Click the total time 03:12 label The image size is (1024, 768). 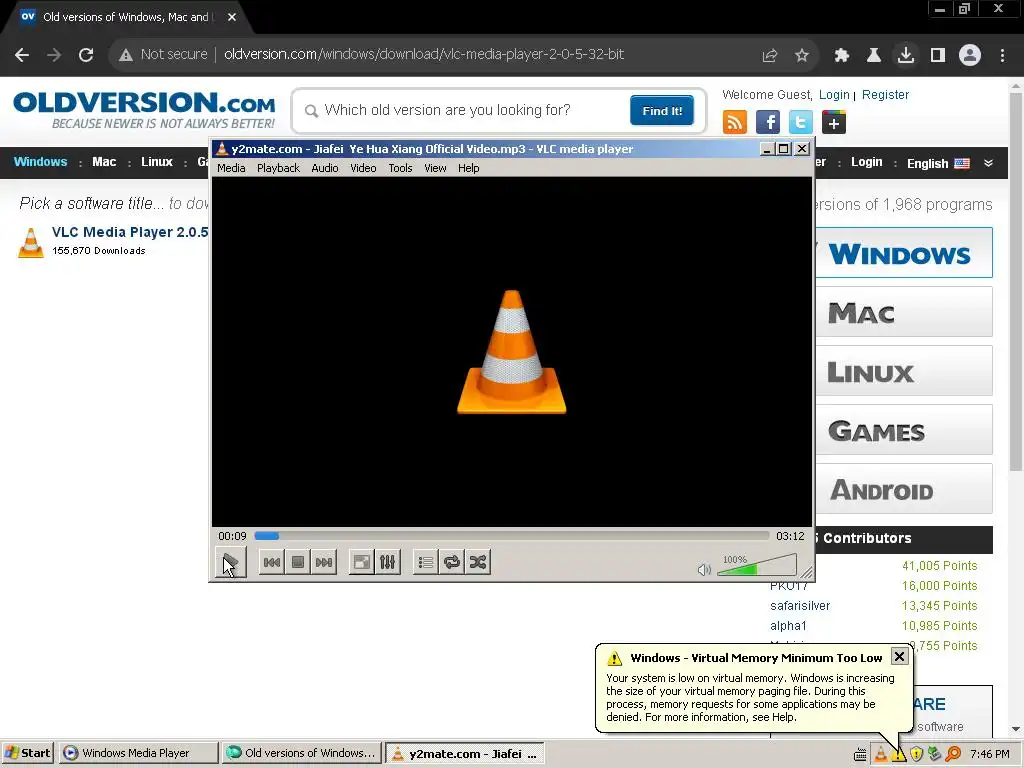point(790,536)
